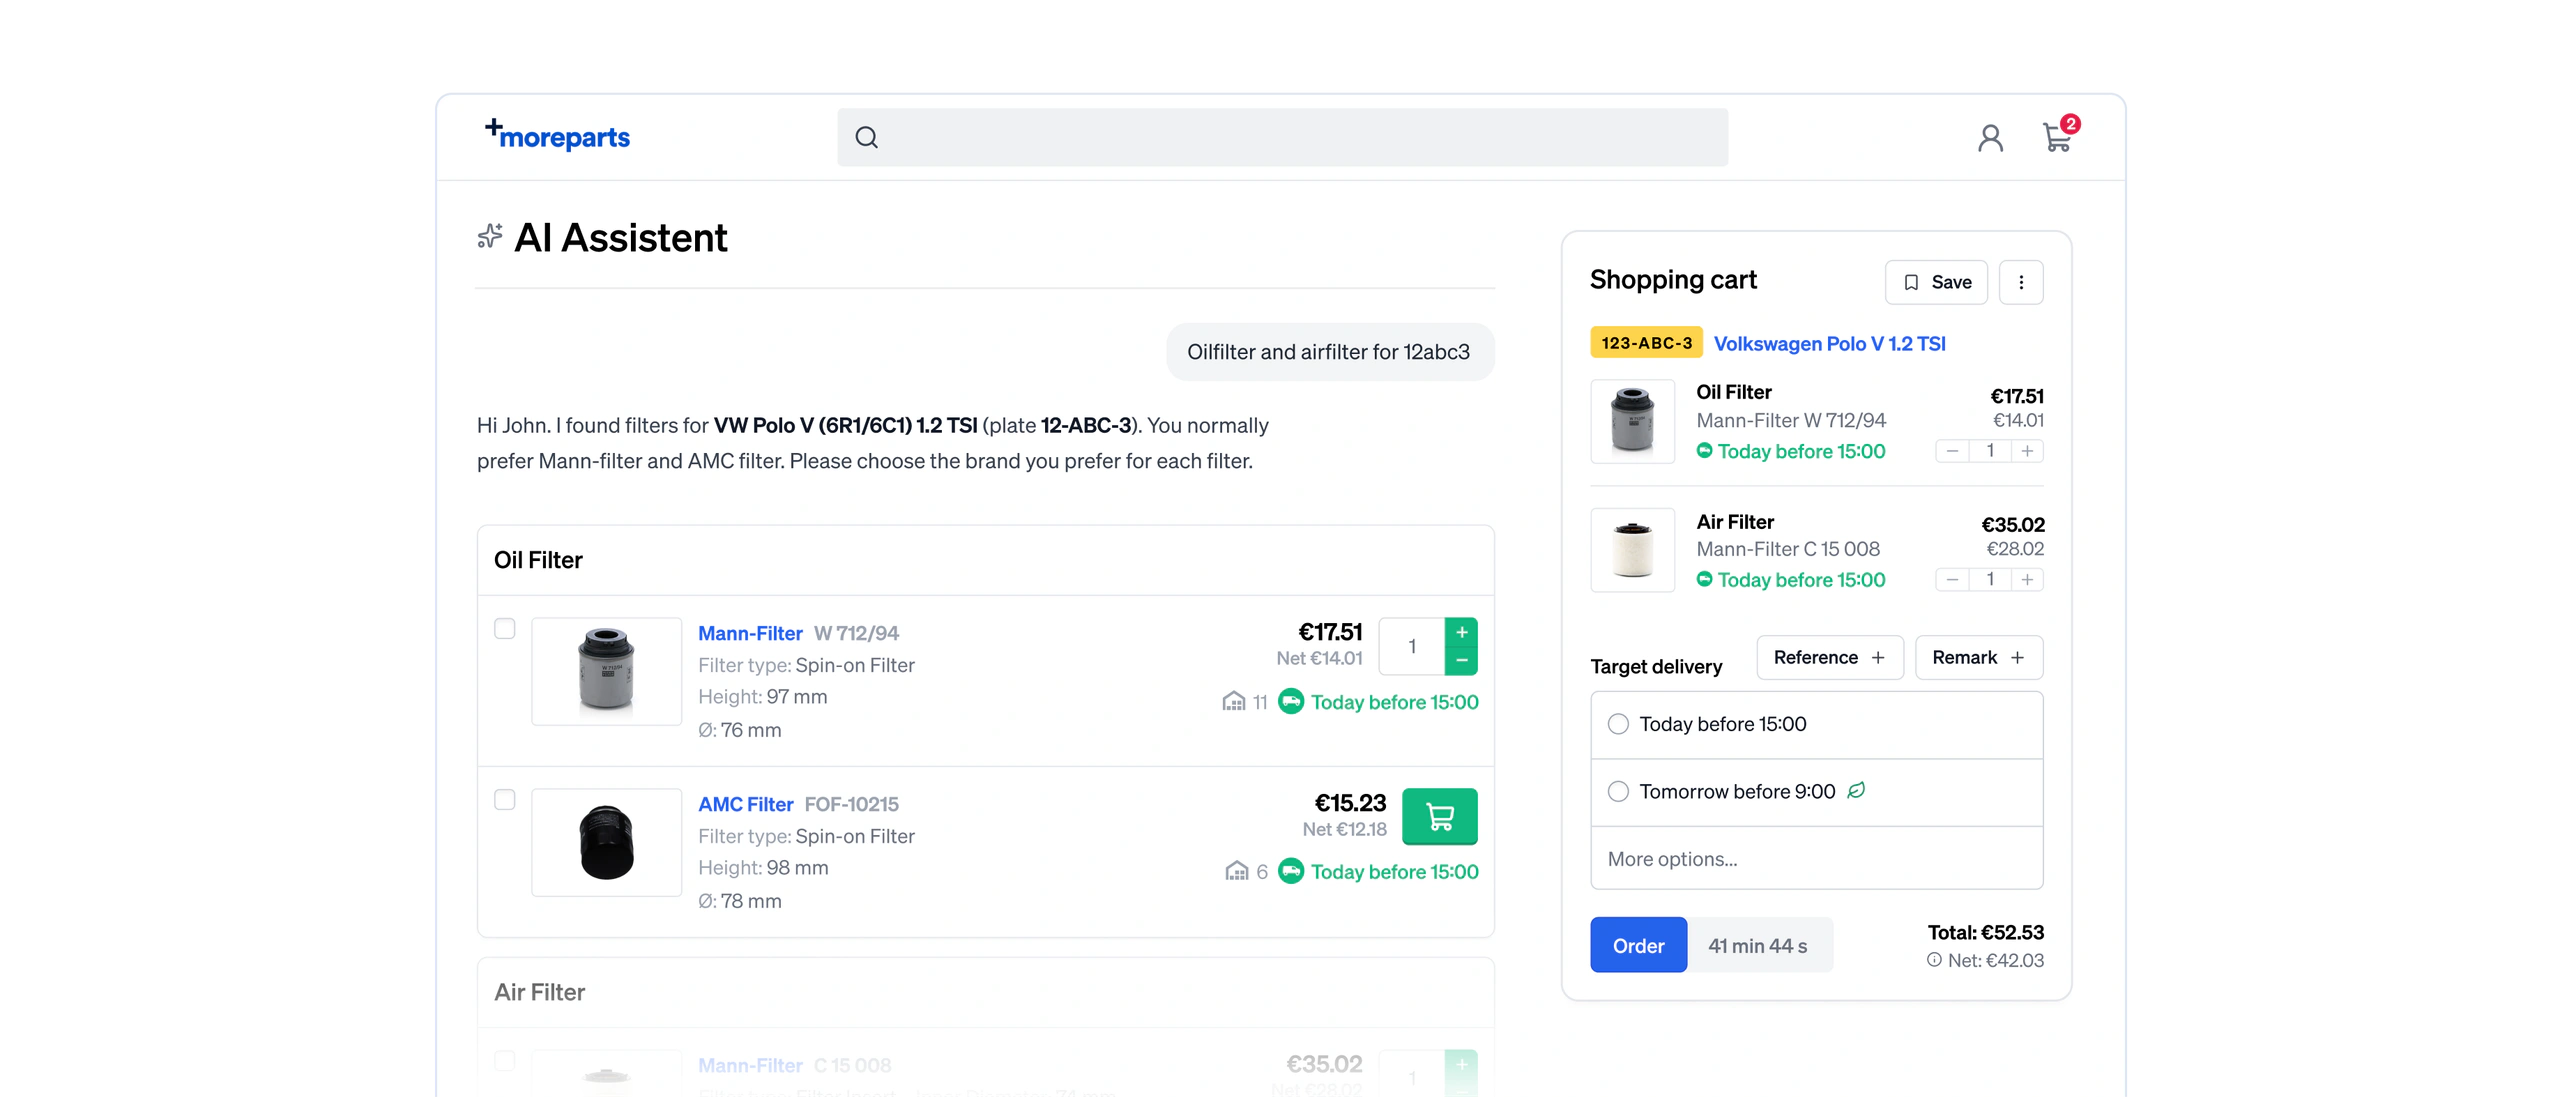The width and height of the screenshot is (2560, 1097).
Task: Expand More options for delivery
Action: (x=1816, y=859)
